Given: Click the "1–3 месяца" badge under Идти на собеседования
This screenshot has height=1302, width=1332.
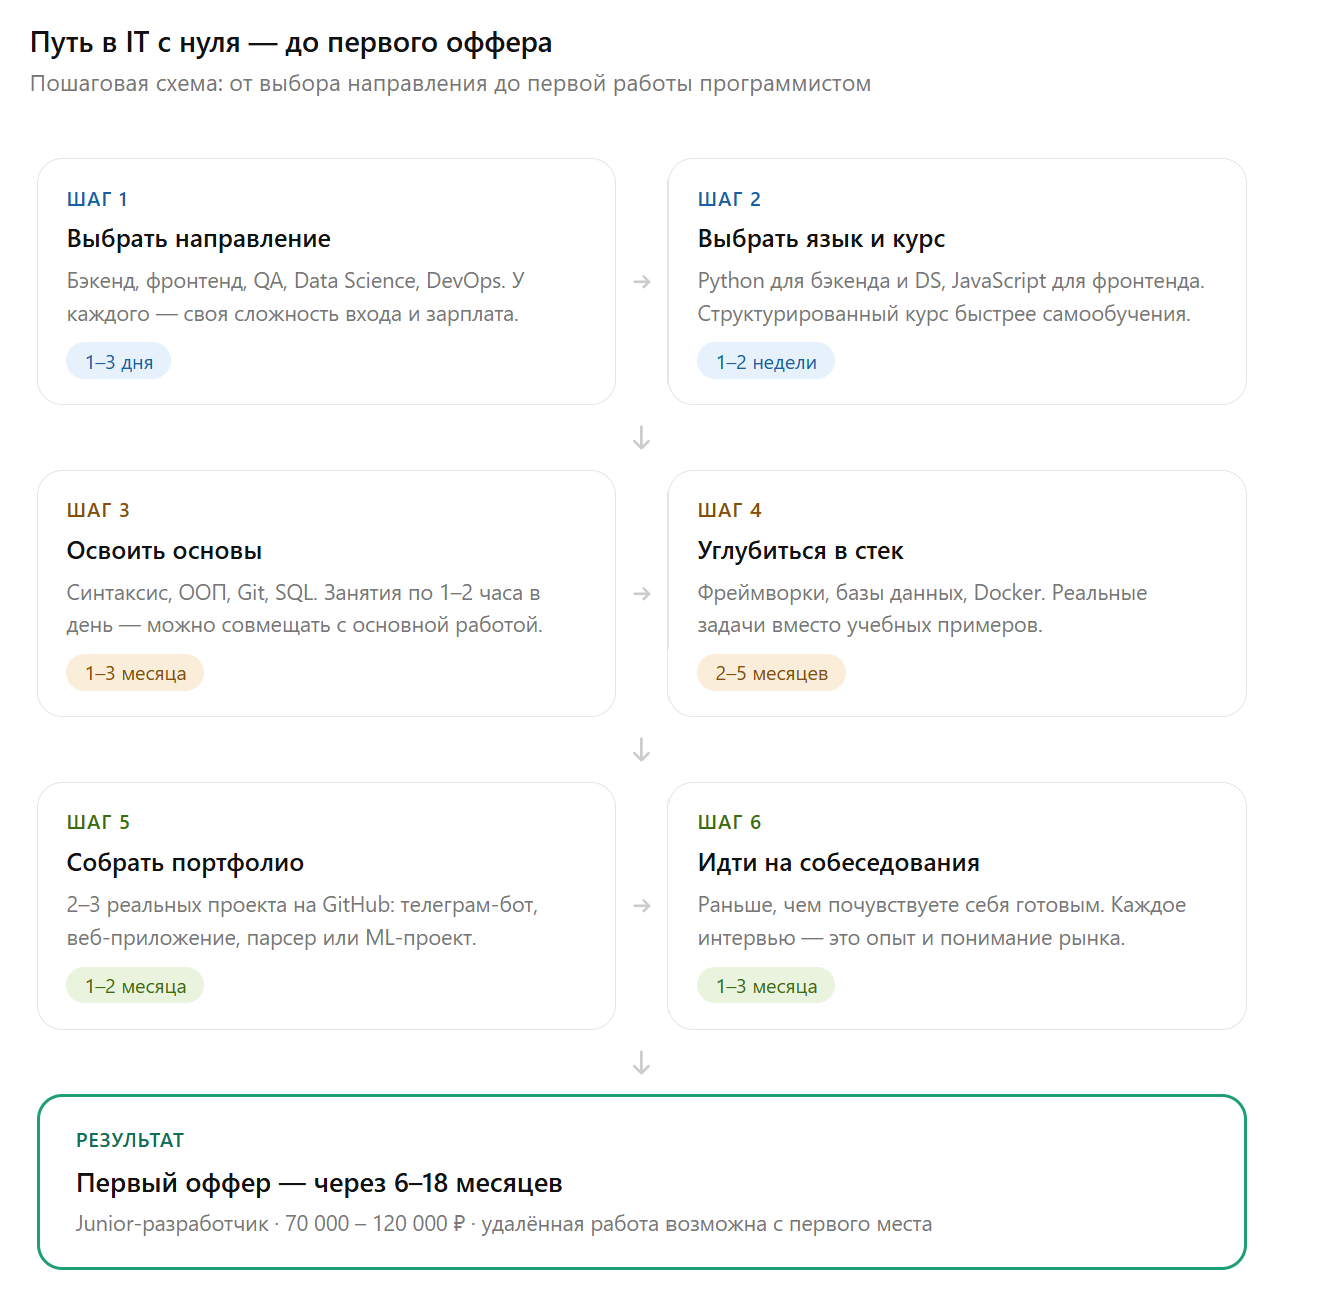Looking at the screenshot, I should click(766, 986).
